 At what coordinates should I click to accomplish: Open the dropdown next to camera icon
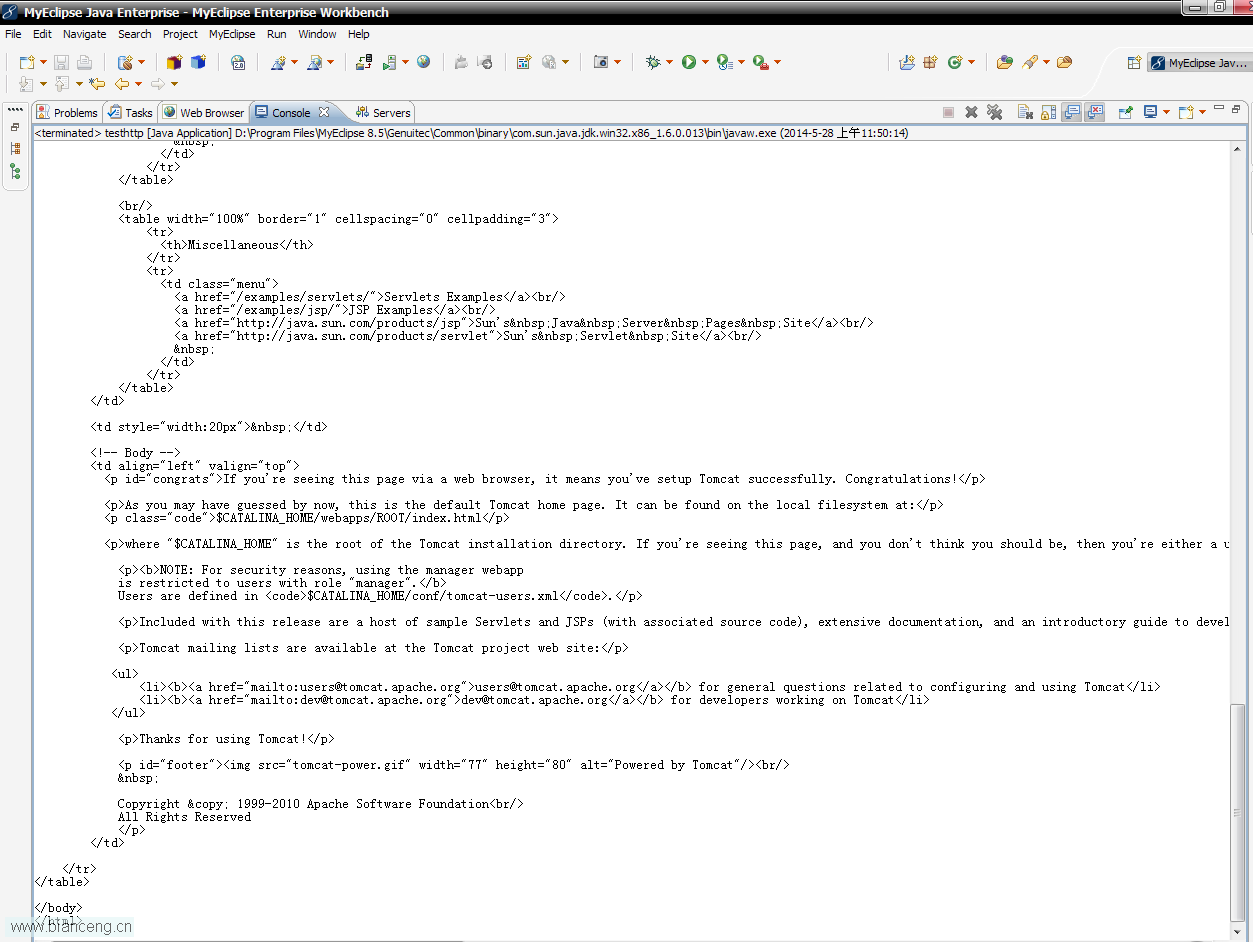click(617, 63)
